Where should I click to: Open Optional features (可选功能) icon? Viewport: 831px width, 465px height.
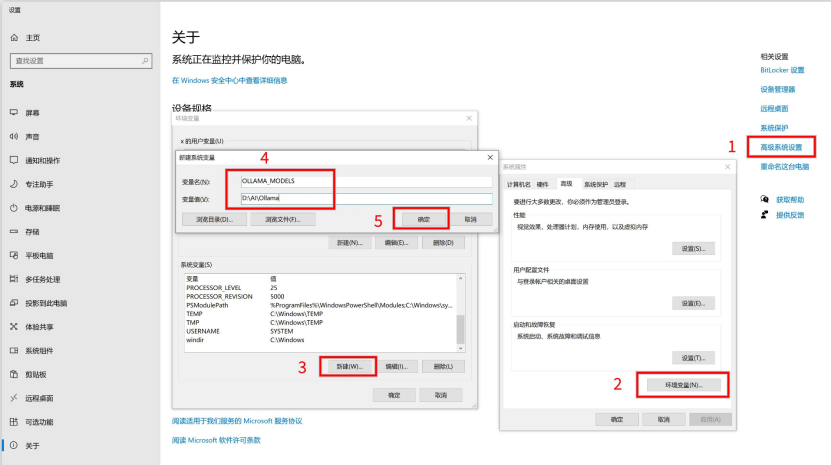pos(14,422)
